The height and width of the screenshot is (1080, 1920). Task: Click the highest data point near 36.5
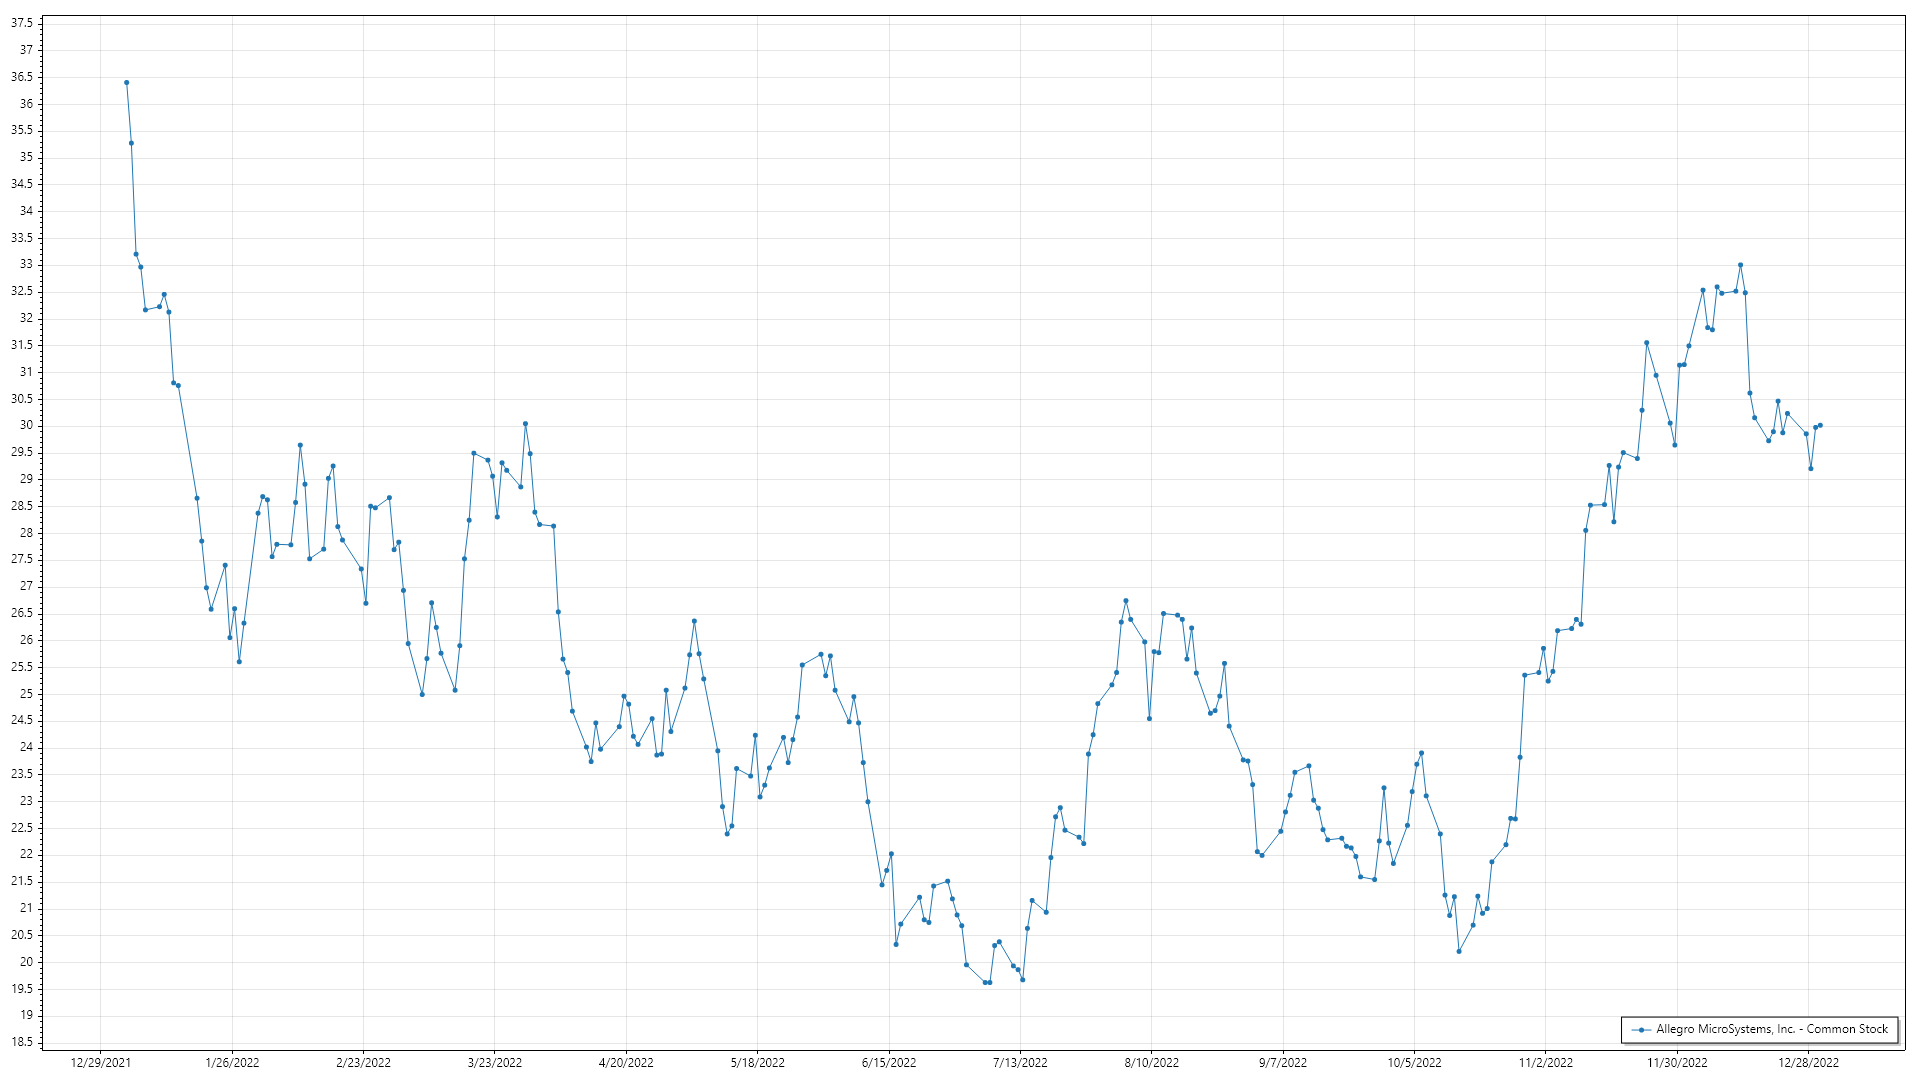[126, 83]
